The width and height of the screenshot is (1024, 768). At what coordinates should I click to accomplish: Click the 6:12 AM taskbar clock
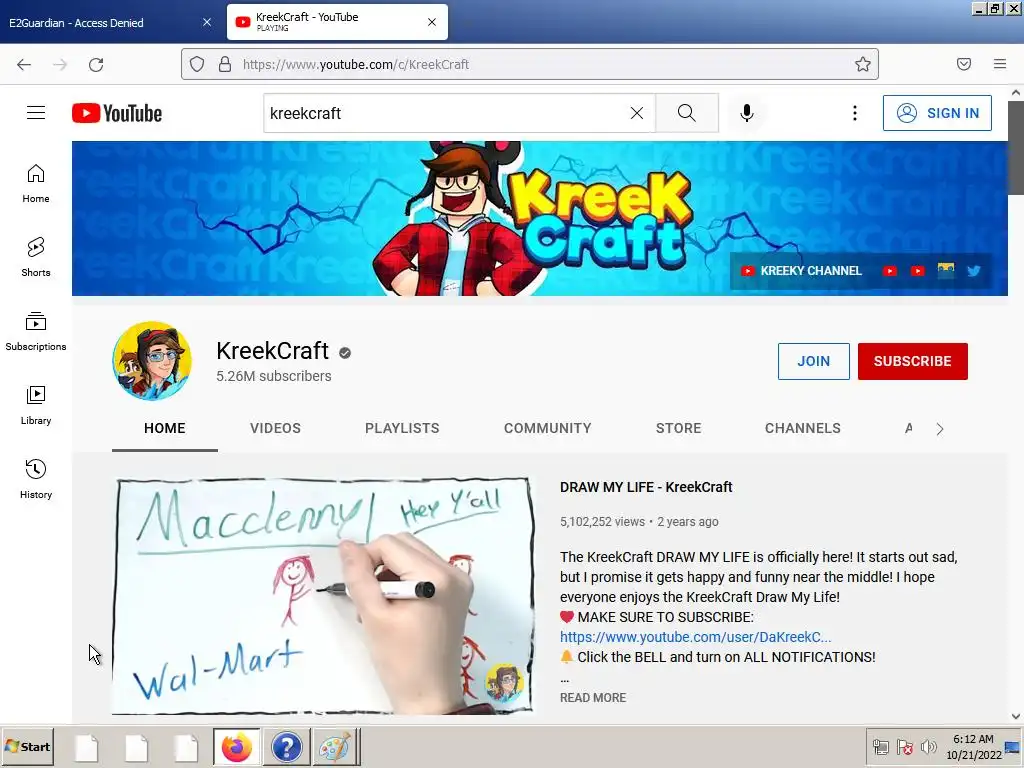[973, 739]
